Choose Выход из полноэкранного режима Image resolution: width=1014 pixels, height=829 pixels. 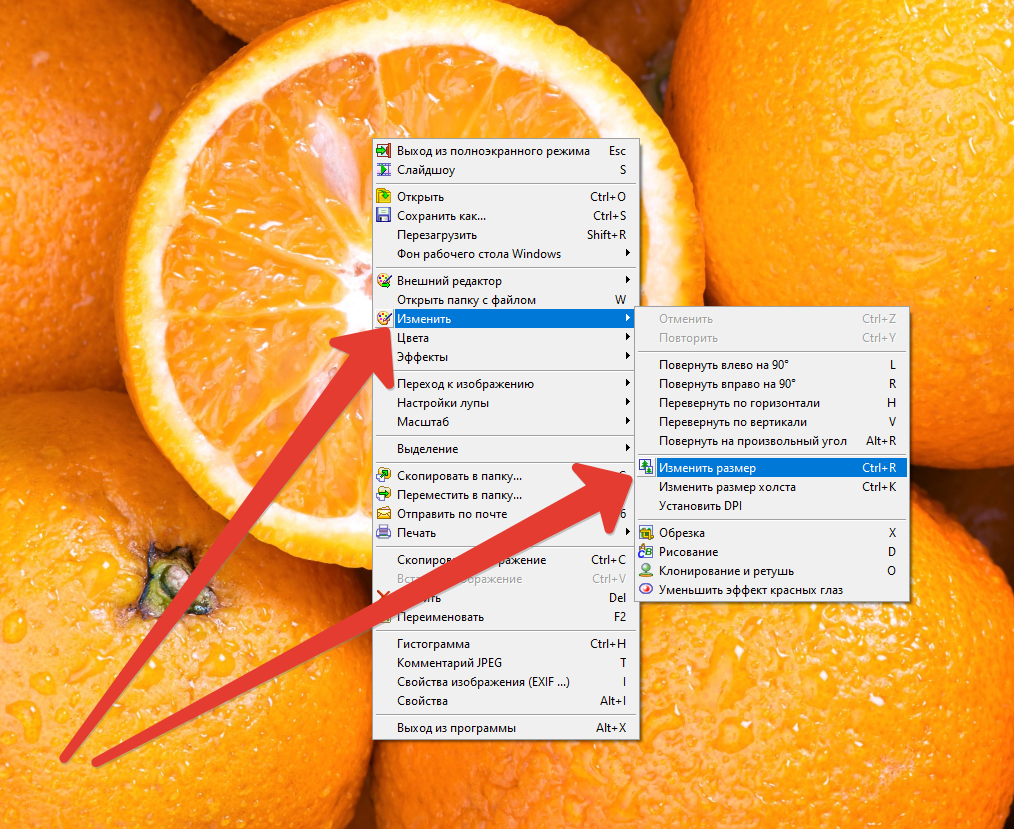[x=506, y=151]
